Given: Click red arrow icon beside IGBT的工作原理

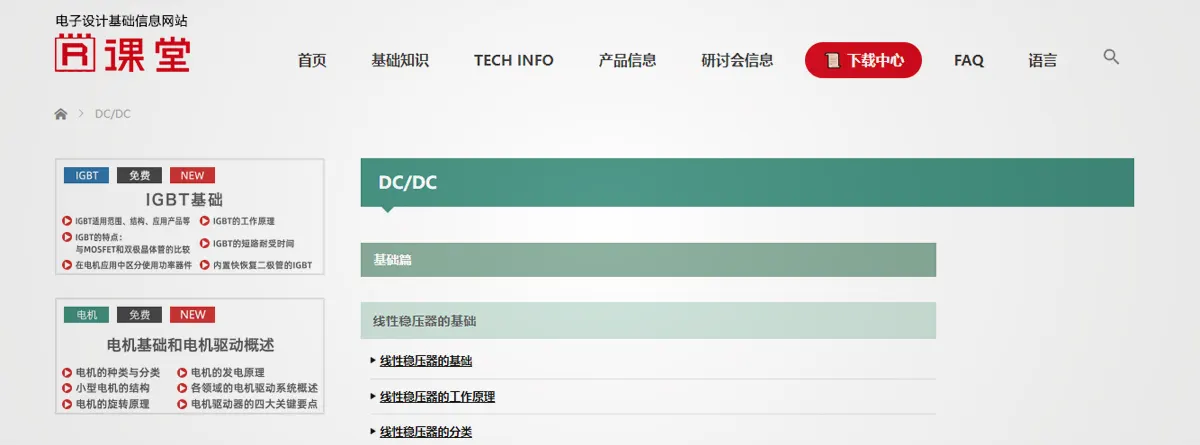Looking at the screenshot, I should (205, 221).
